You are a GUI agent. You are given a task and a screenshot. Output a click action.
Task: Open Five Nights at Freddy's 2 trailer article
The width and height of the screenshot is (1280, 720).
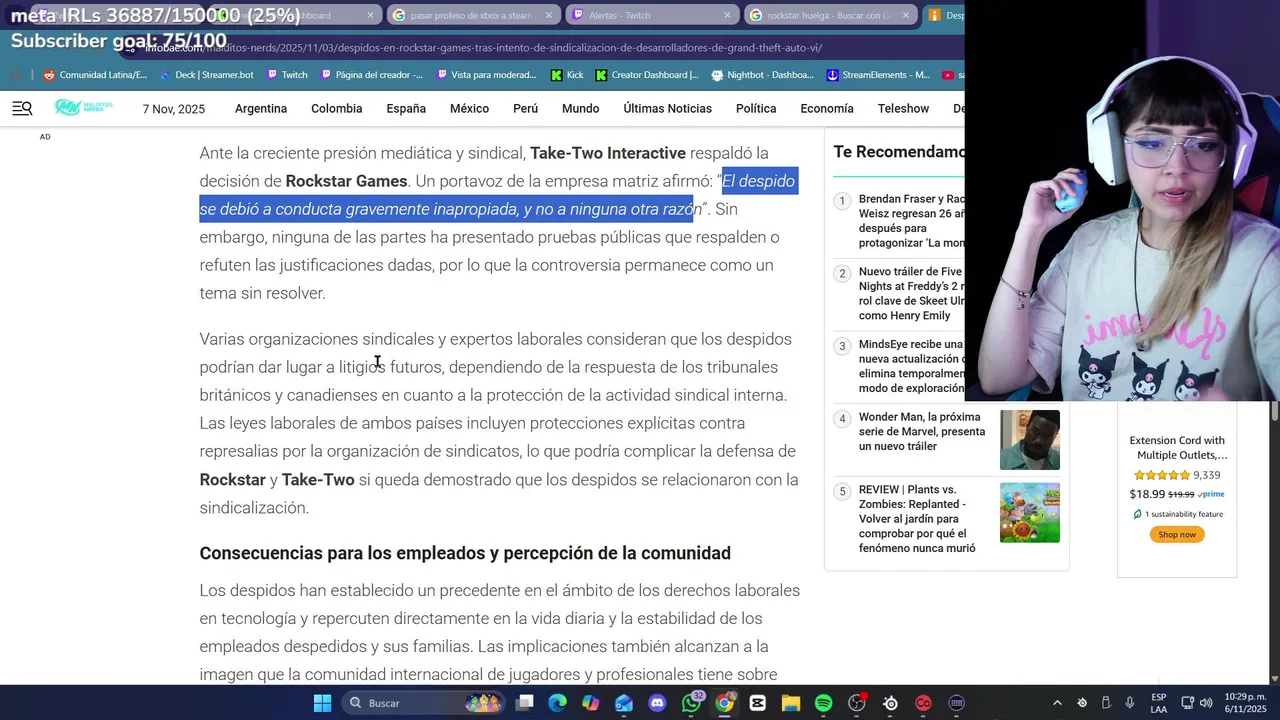point(911,294)
